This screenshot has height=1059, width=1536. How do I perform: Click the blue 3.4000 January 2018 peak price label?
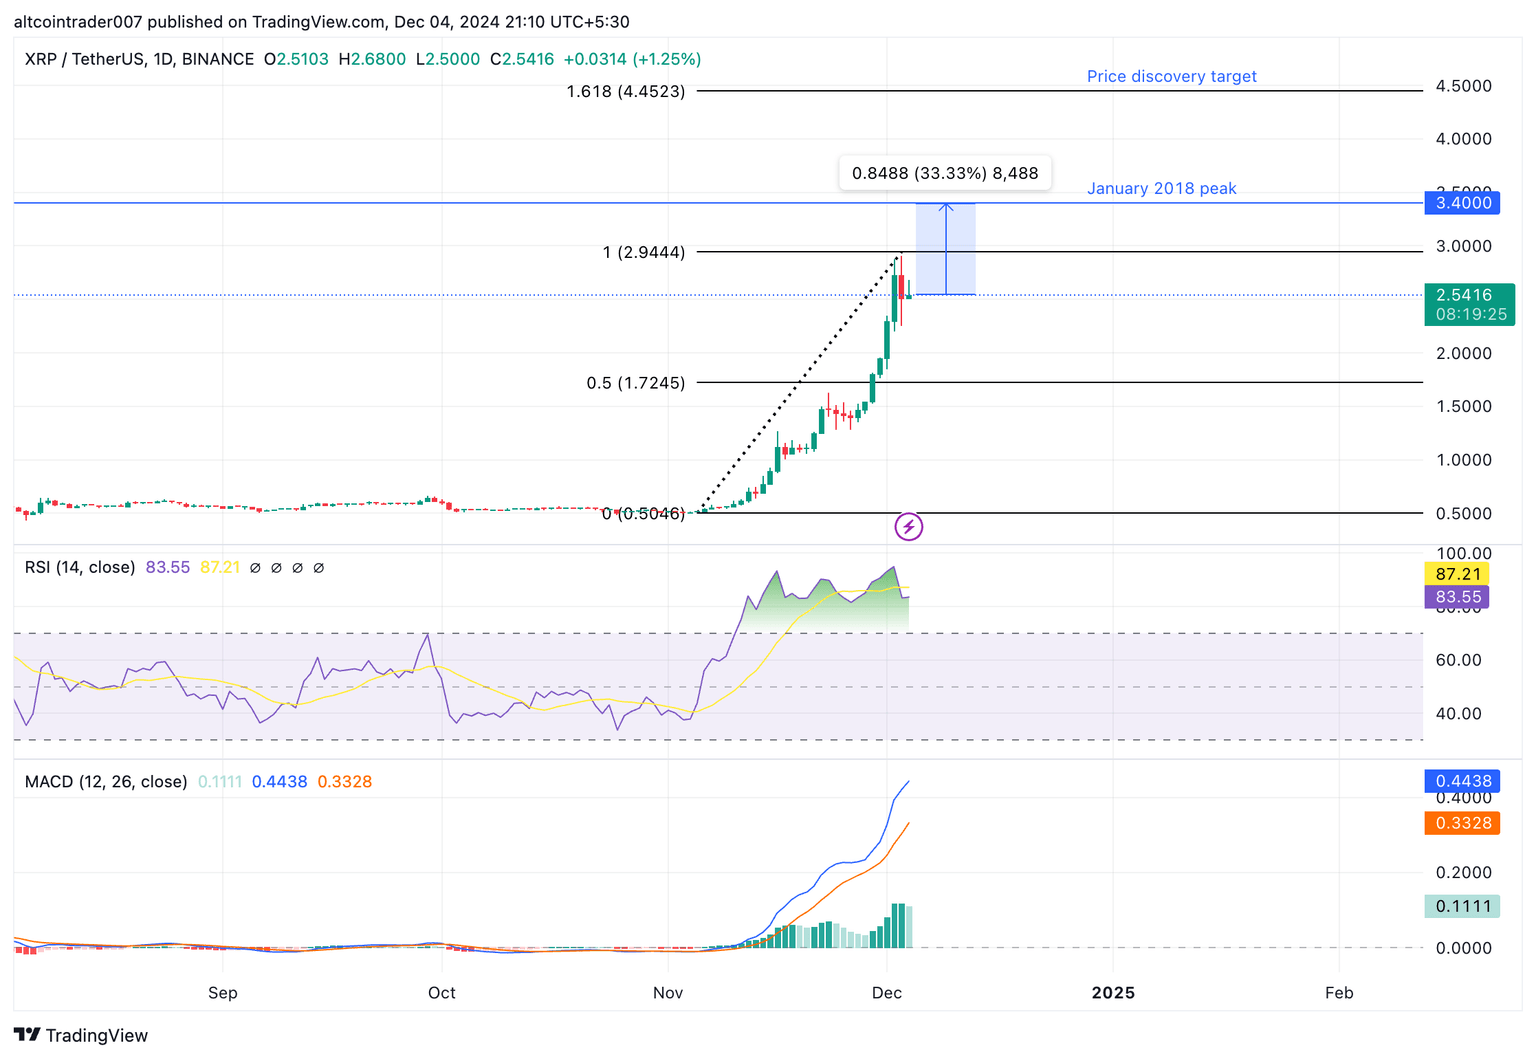point(1461,203)
